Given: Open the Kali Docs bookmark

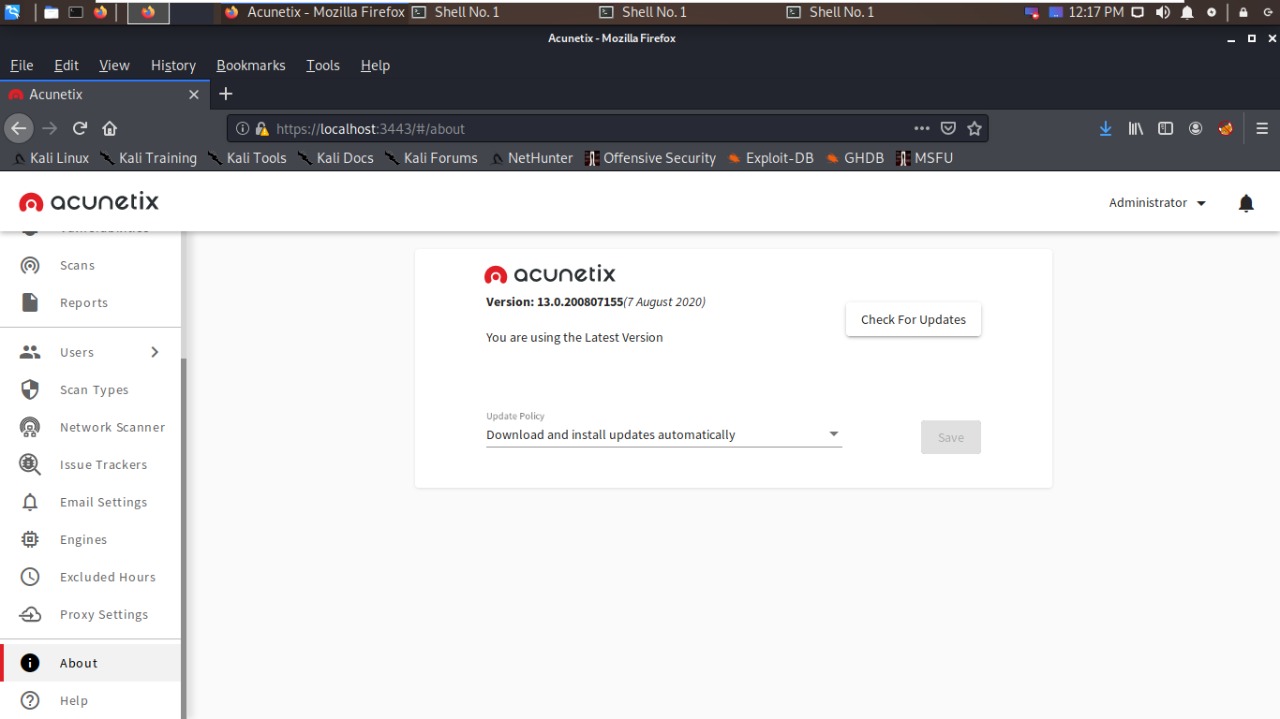Looking at the screenshot, I should coord(336,158).
